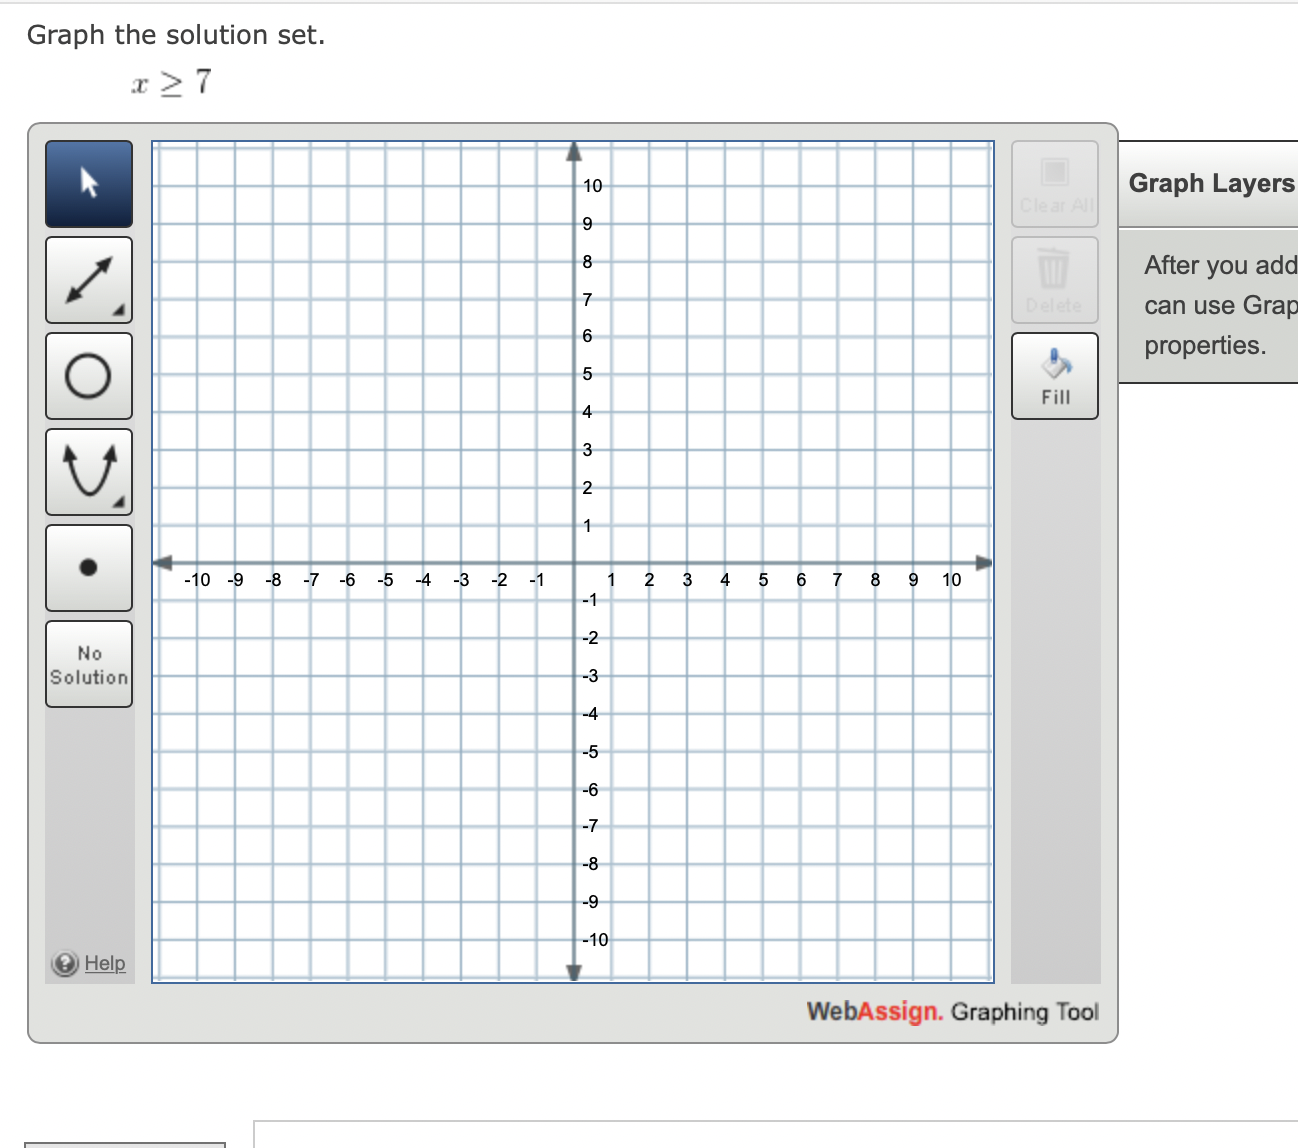Place a point at x equals 7
The image size is (1298, 1148).
click(x=837, y=562)
